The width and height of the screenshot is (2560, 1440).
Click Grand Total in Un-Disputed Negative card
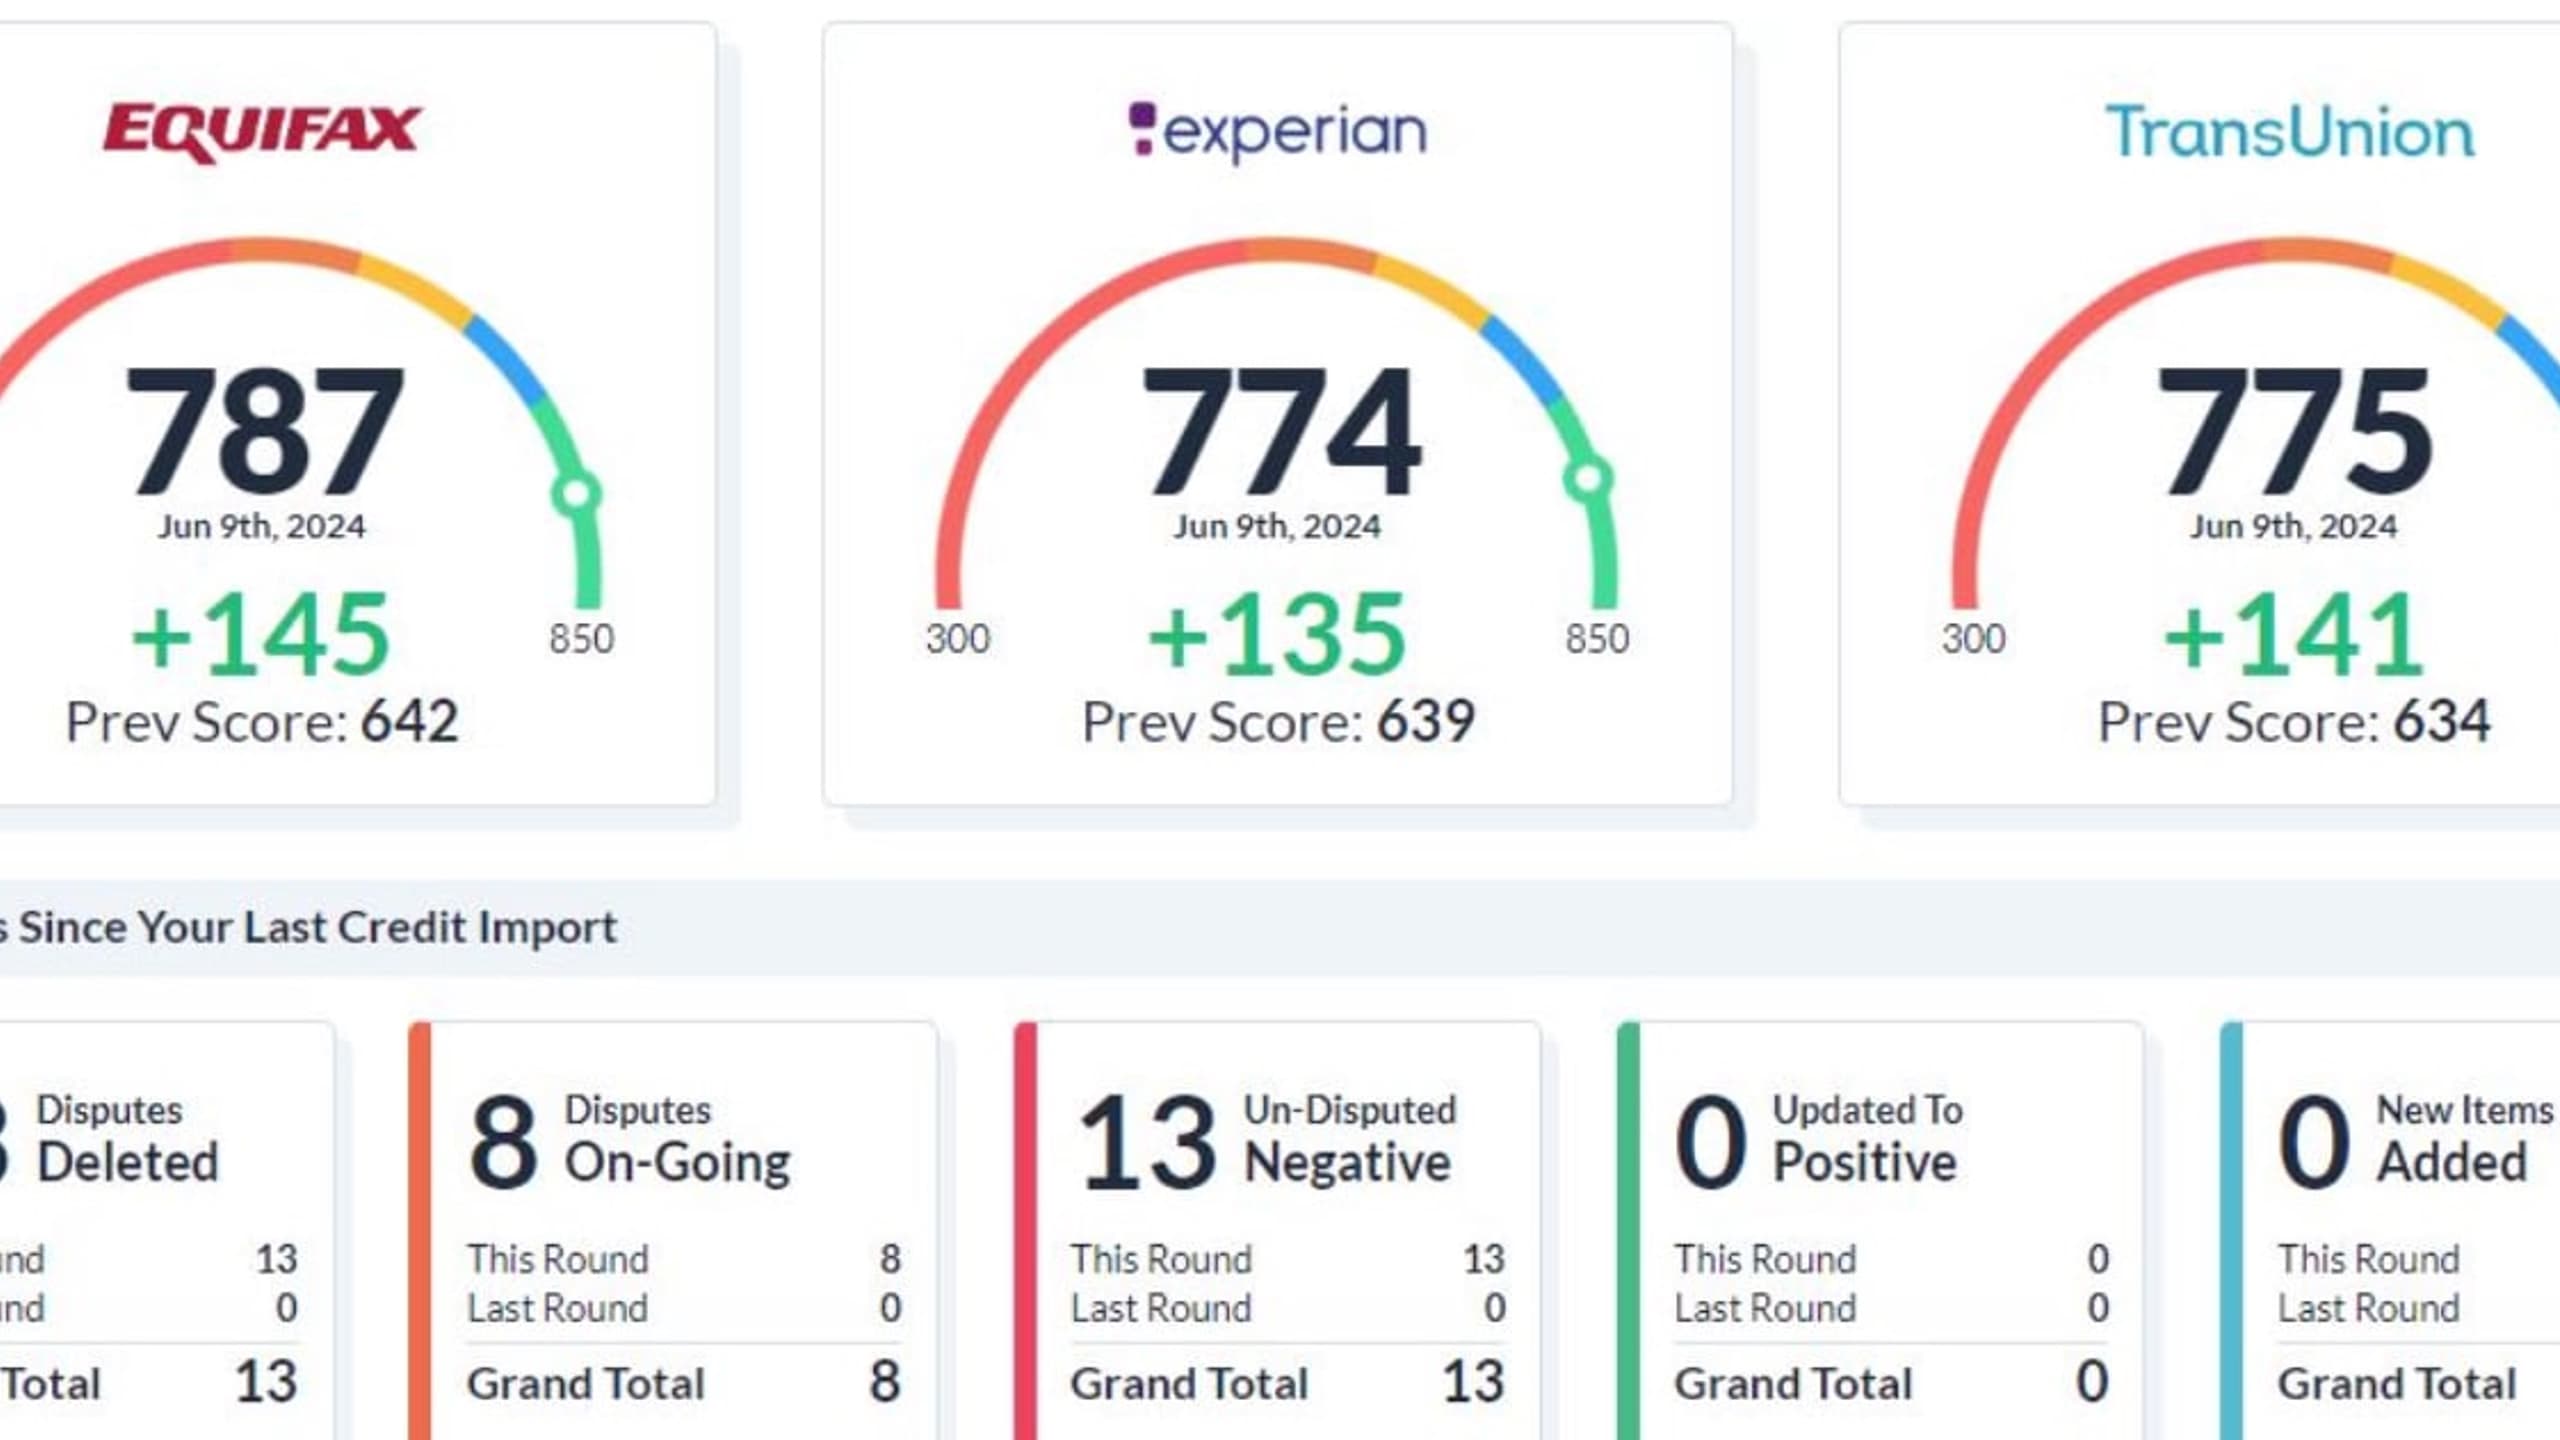pyautogui.click(x=1189, y=1384)
